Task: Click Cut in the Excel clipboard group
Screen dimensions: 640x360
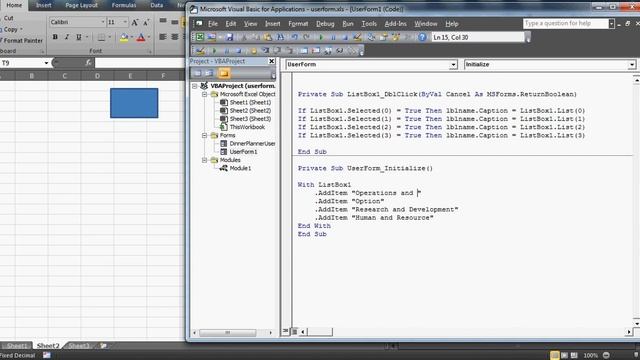Action: click(x=8, y=18)
